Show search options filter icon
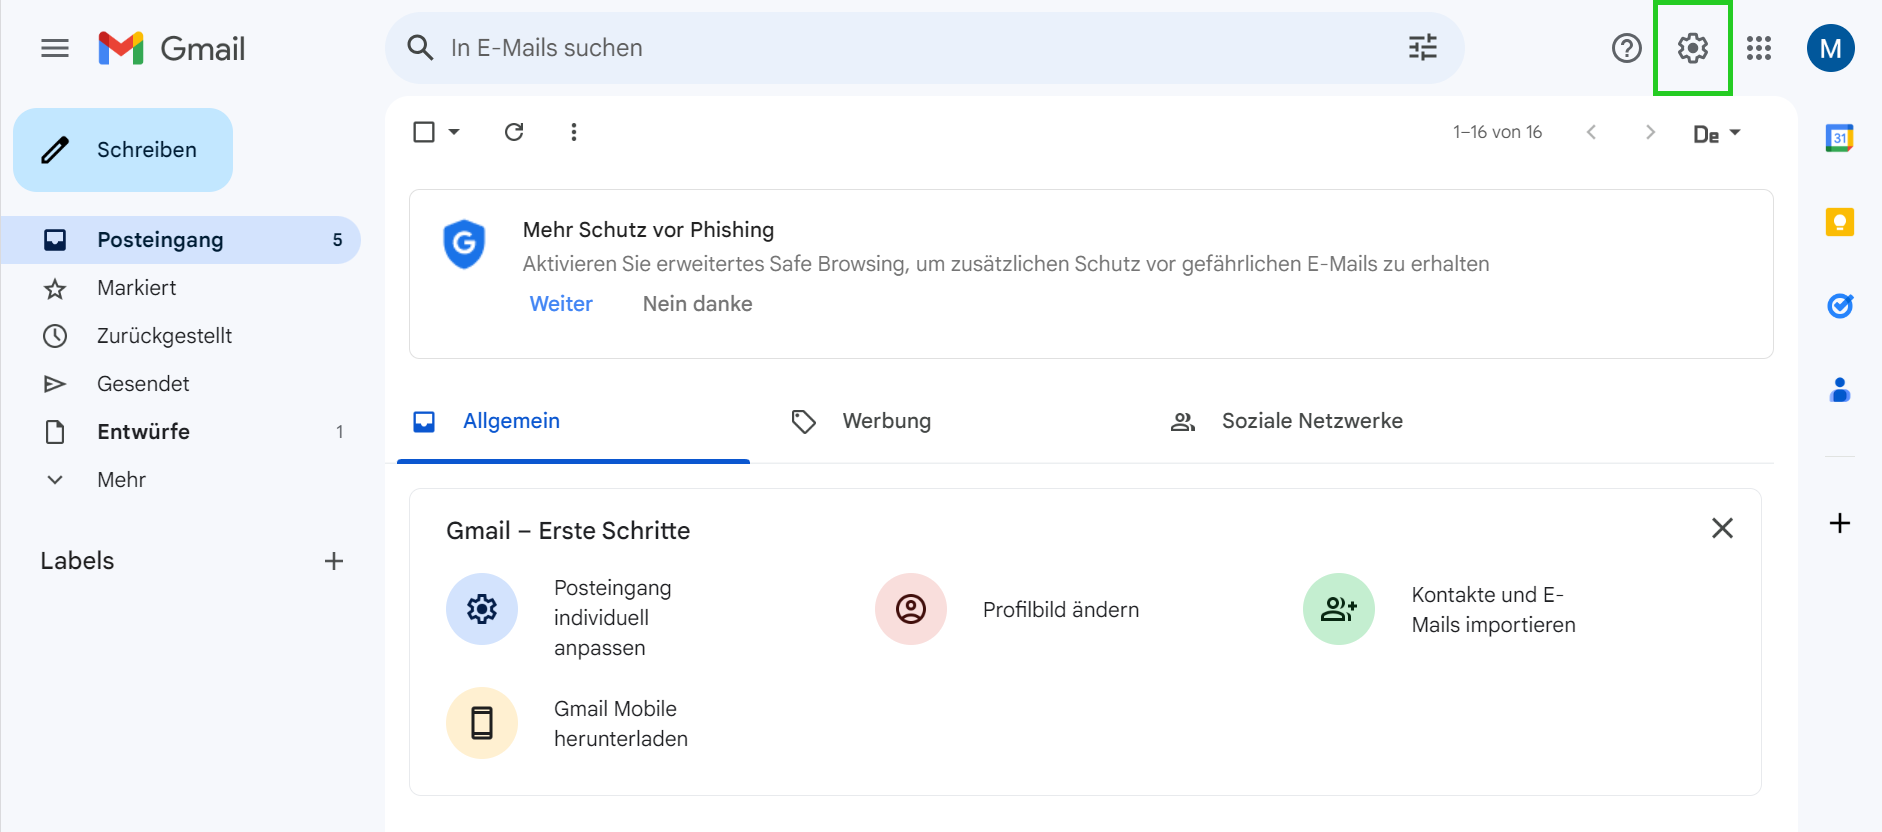The height and width of the screenshot is (832, 1882). click(1423, 48)
